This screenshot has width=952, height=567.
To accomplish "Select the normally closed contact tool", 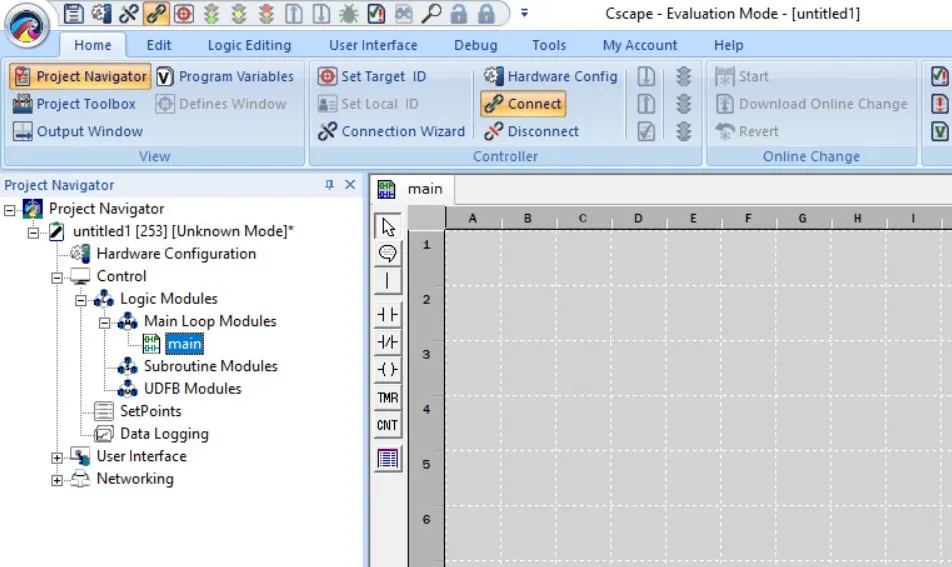I will (387, 342).
